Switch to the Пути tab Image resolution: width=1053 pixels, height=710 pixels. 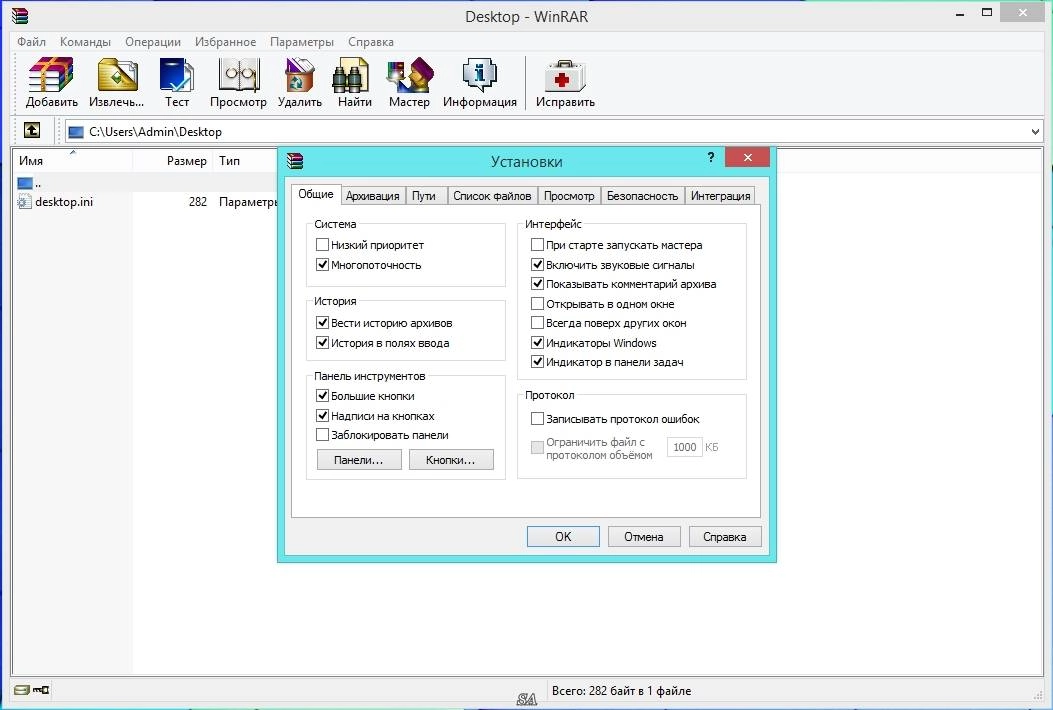pyautogui.click(x=424, y=195)
